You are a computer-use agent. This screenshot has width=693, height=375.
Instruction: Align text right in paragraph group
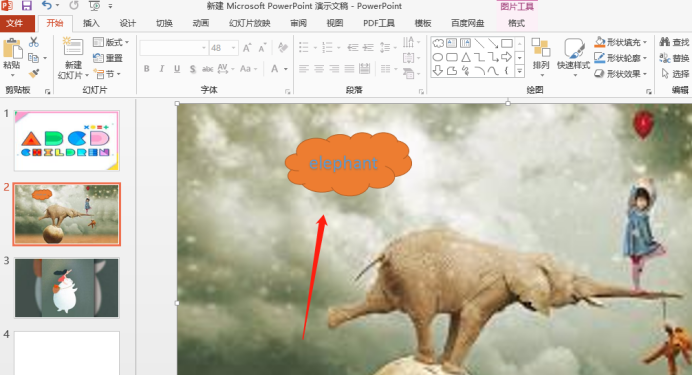[334, 69]
